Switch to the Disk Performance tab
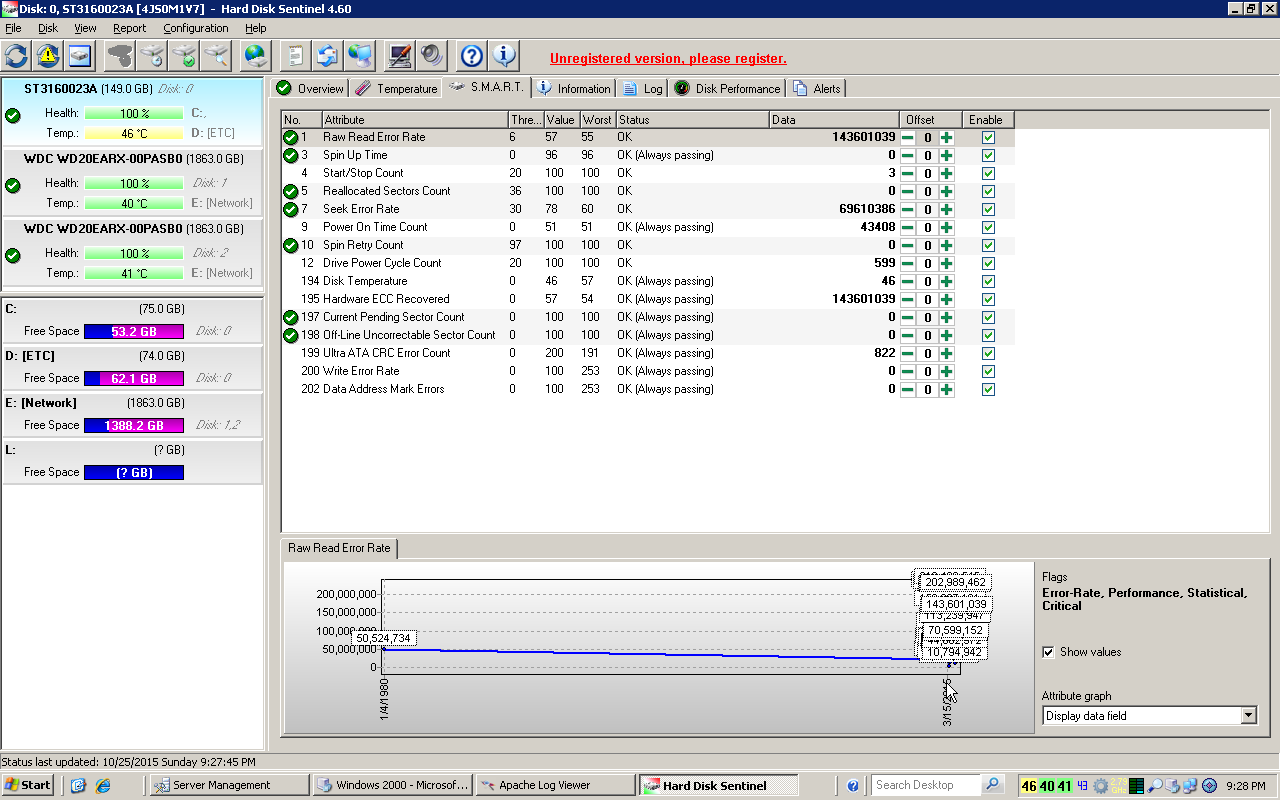 728,88
